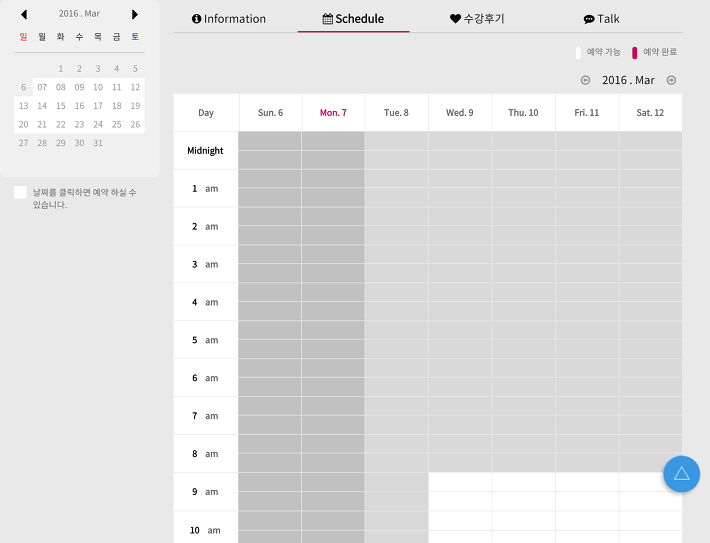Image resolution: width=710 pixels, height=543 pixels.
Task: Select March 26 in mini calendar
Action: click(x=135, y=124)
